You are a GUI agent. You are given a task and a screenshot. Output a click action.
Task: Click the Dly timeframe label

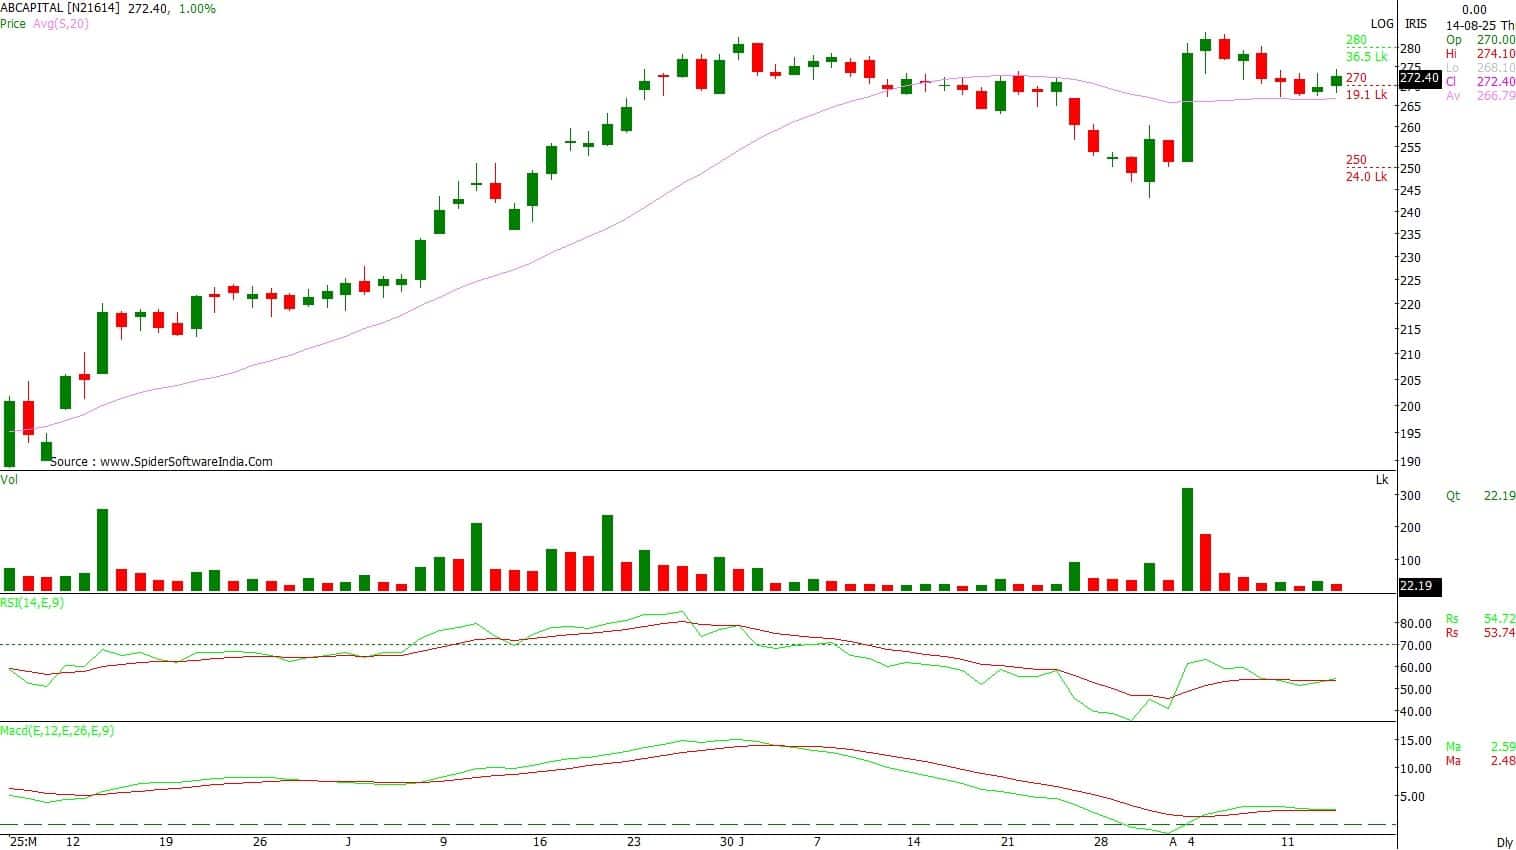(1503, 843)
